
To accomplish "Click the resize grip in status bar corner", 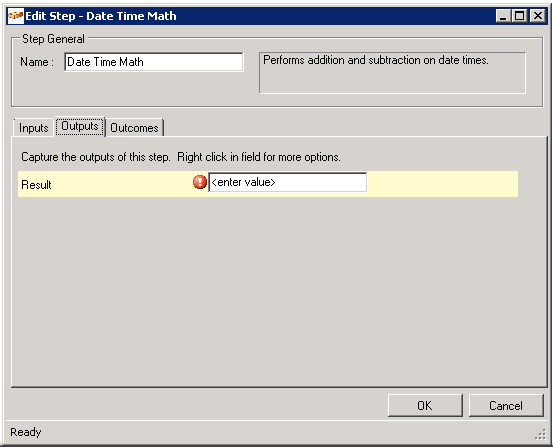I will point(540,435).
